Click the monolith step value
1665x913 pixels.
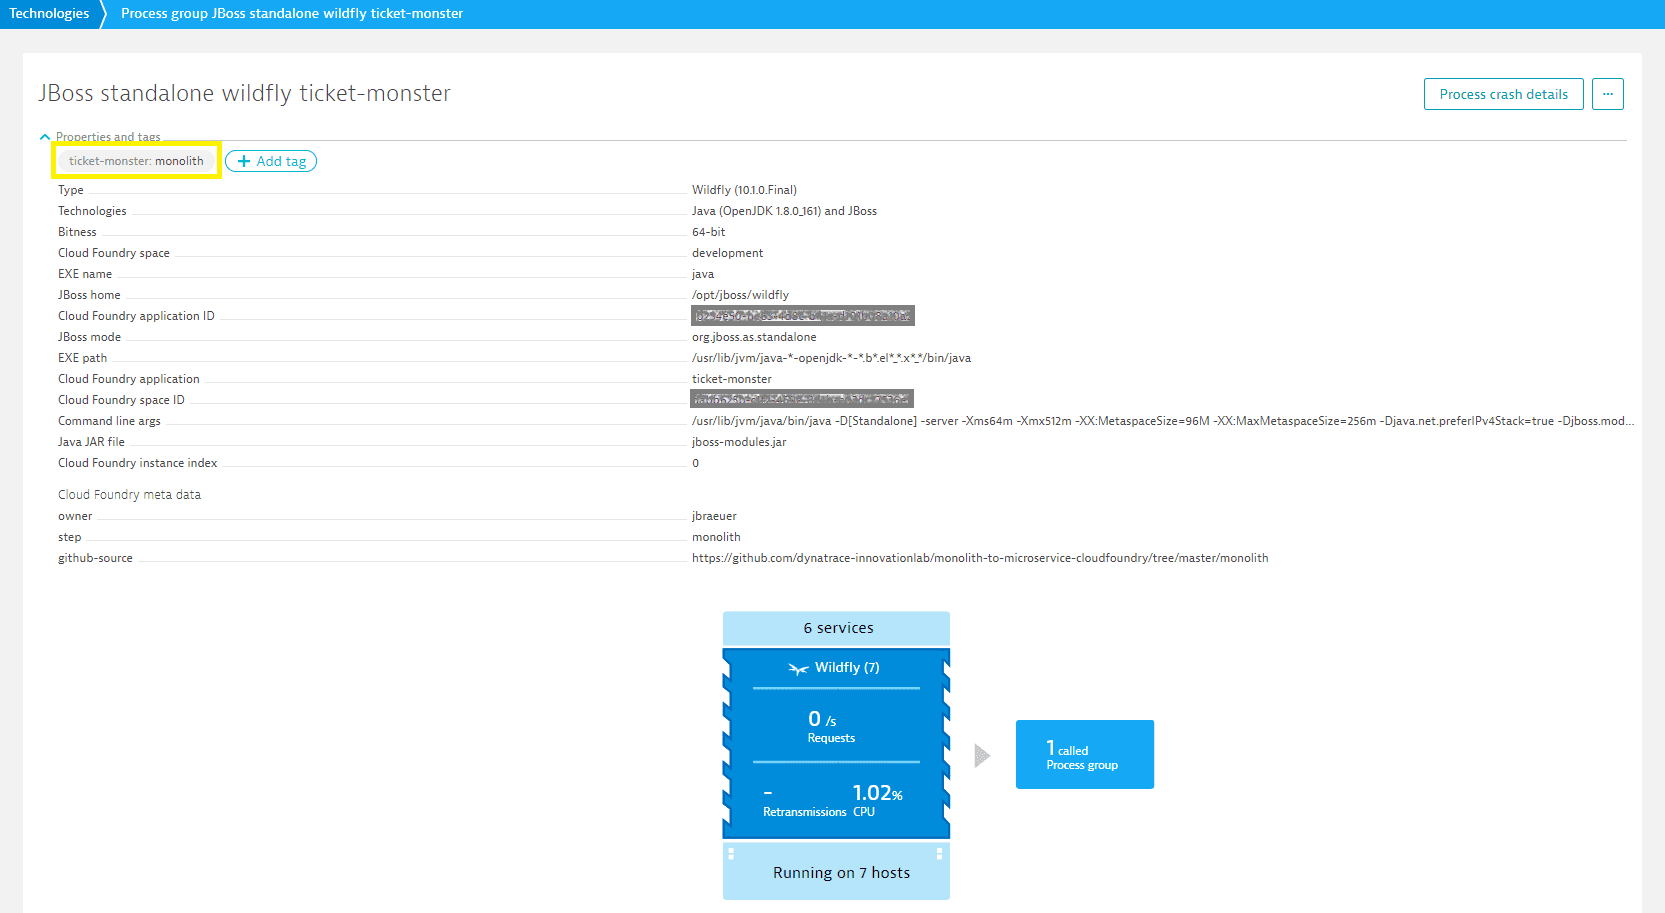716,537
